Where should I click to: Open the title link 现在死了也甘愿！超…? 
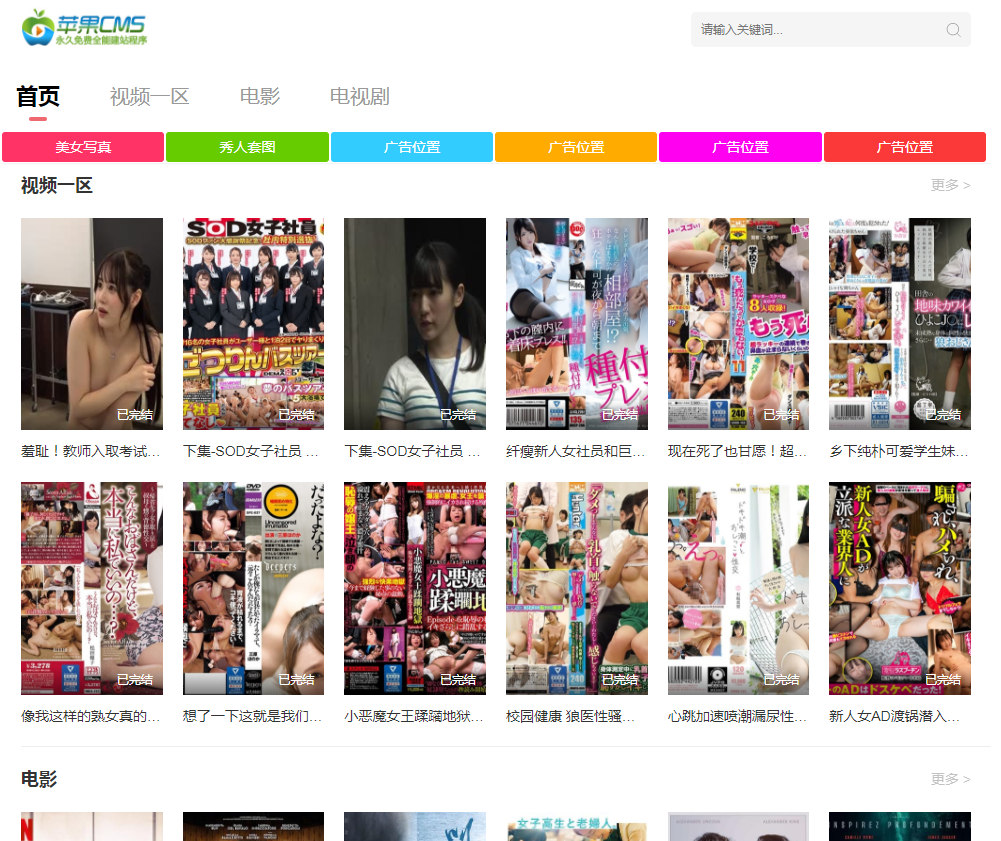(x=737, y=451)
